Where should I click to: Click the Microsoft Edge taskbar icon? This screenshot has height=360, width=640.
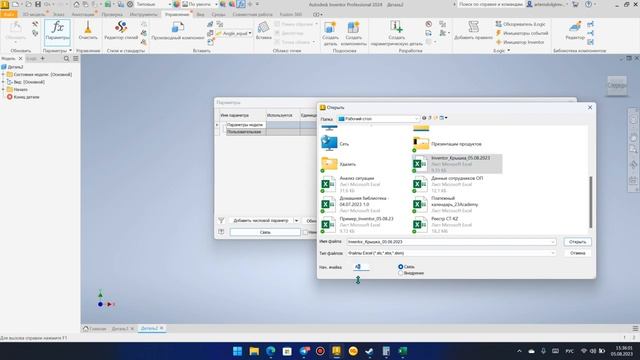[270, 351]
